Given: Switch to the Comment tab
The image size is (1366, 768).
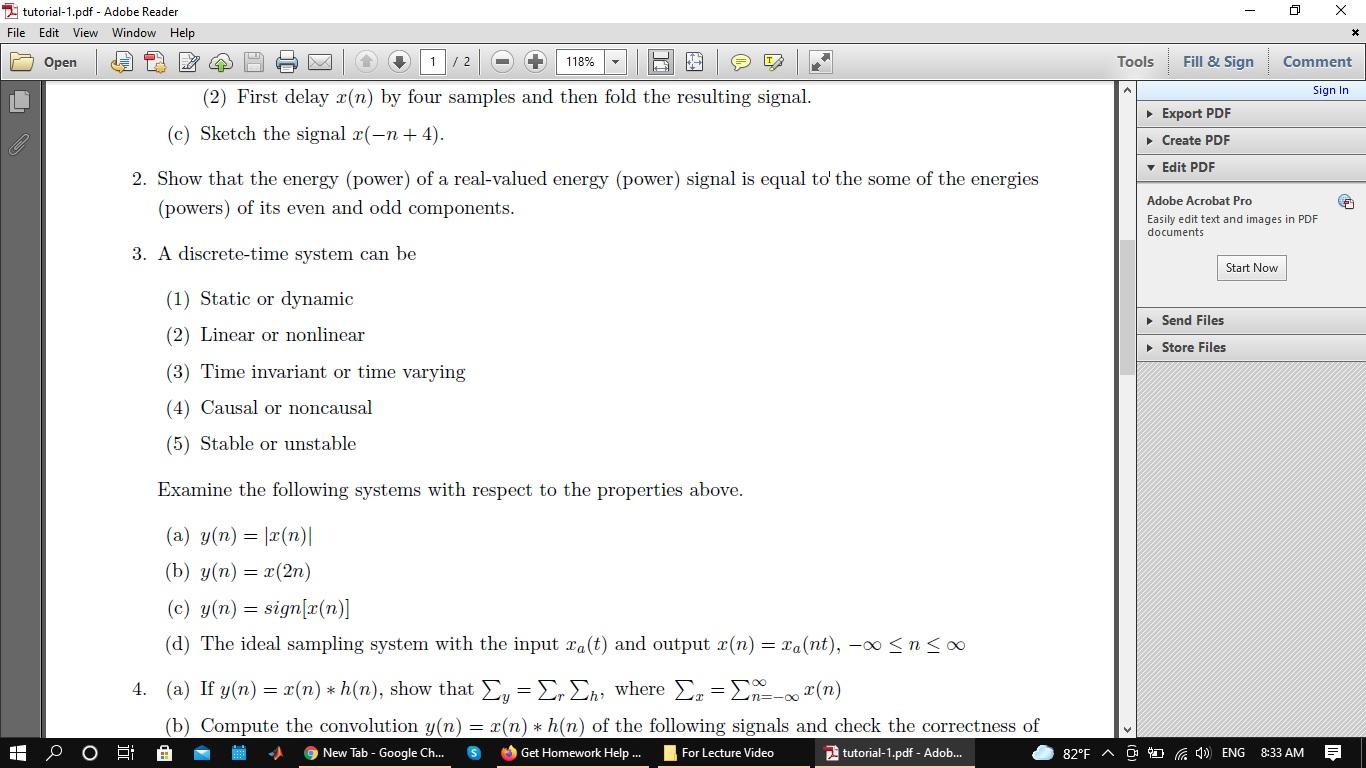Looking at the screenshot, I should [1316, 61].
